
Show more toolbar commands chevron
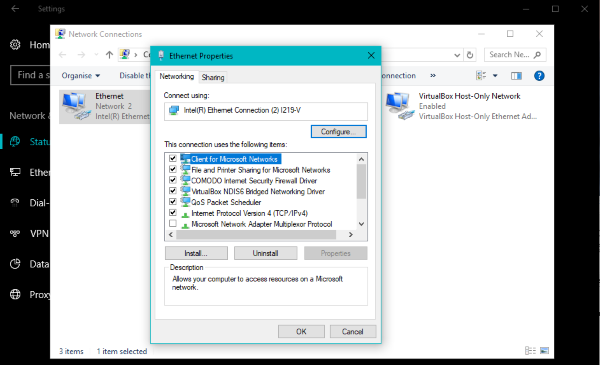coord(433,76)
